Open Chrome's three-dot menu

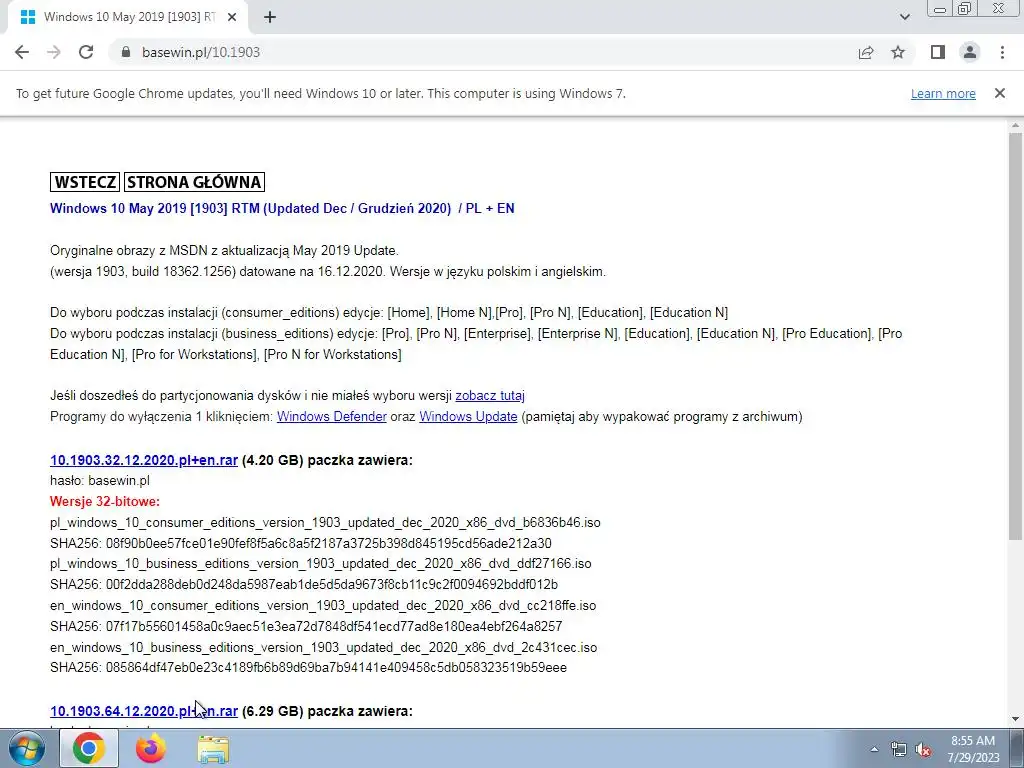point(1002,52)
